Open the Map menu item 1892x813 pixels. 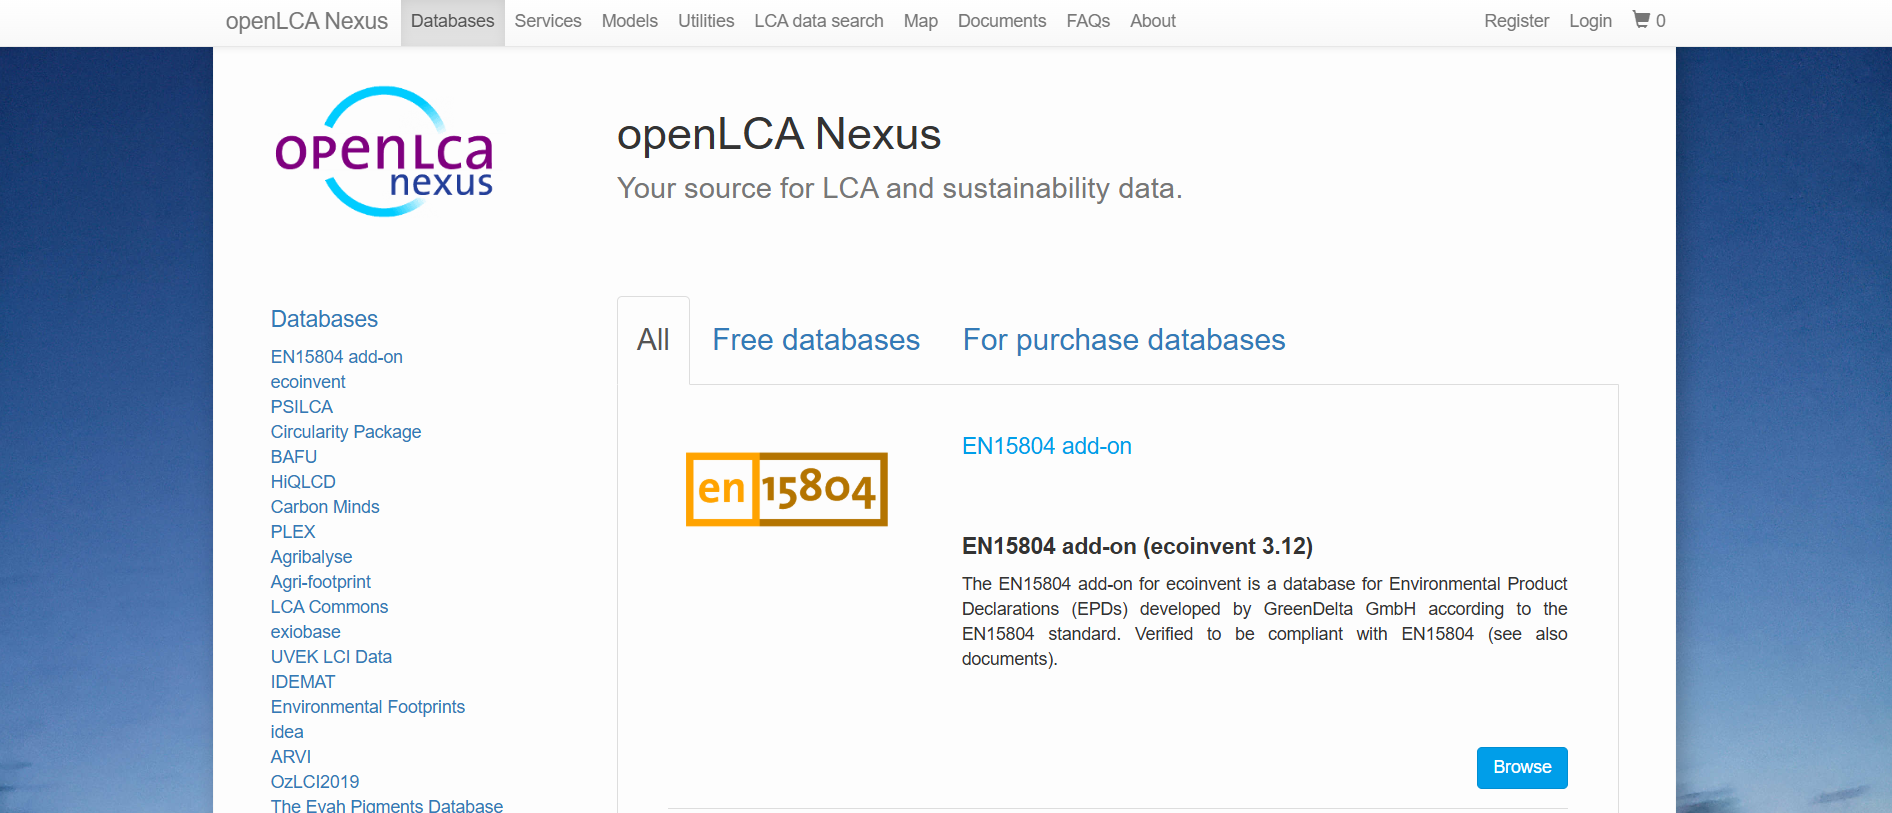[921, 21]
